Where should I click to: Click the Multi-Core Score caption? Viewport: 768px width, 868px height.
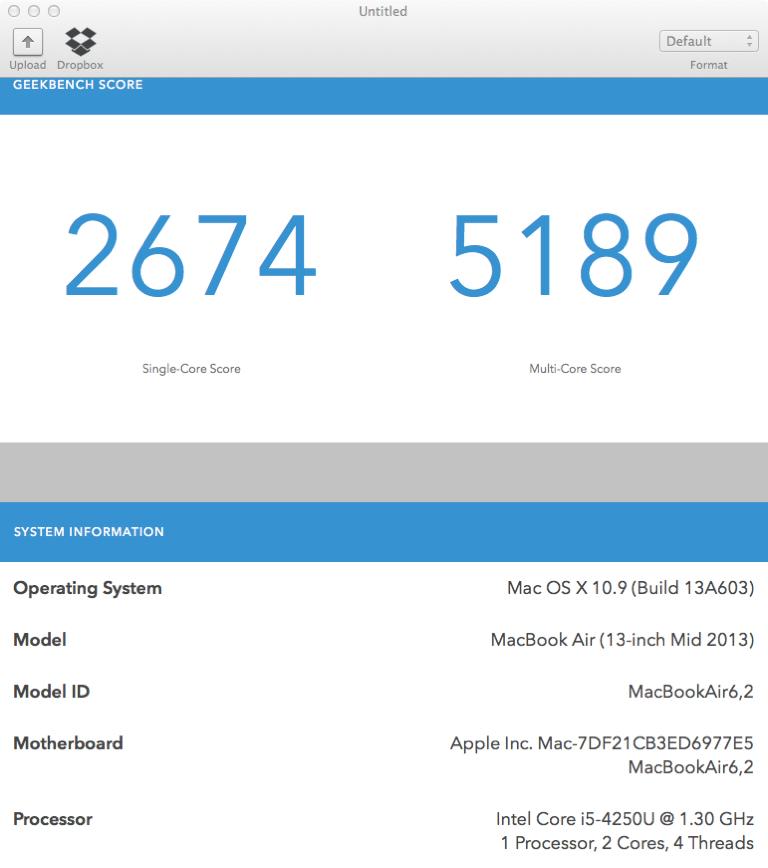coord(575,369)
